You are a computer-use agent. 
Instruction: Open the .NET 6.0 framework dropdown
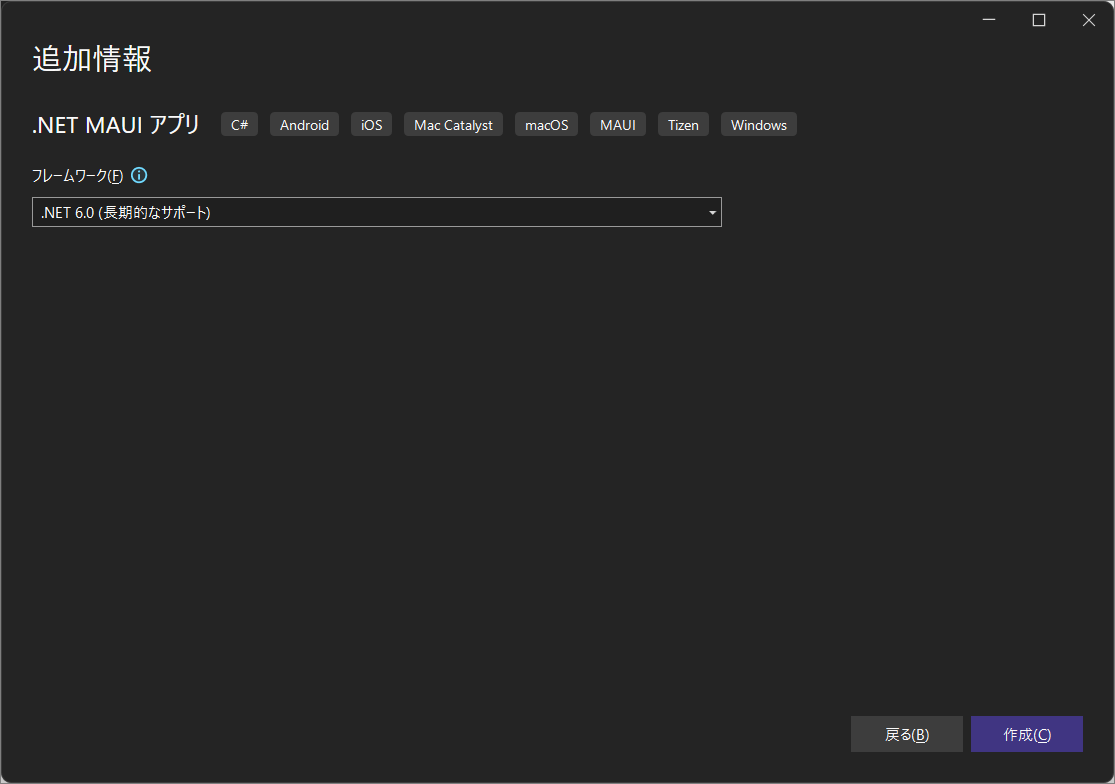click(377, 213)
